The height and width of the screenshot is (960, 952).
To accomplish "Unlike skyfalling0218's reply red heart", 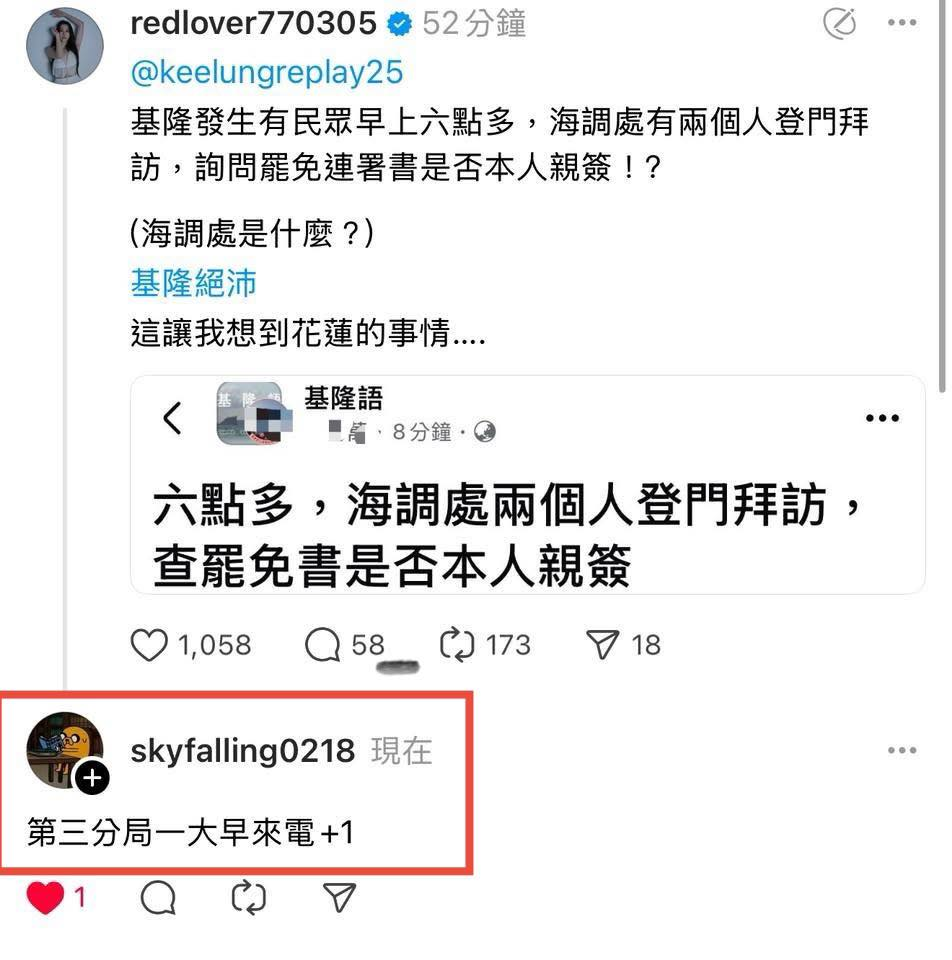I will tap(45, 898).
